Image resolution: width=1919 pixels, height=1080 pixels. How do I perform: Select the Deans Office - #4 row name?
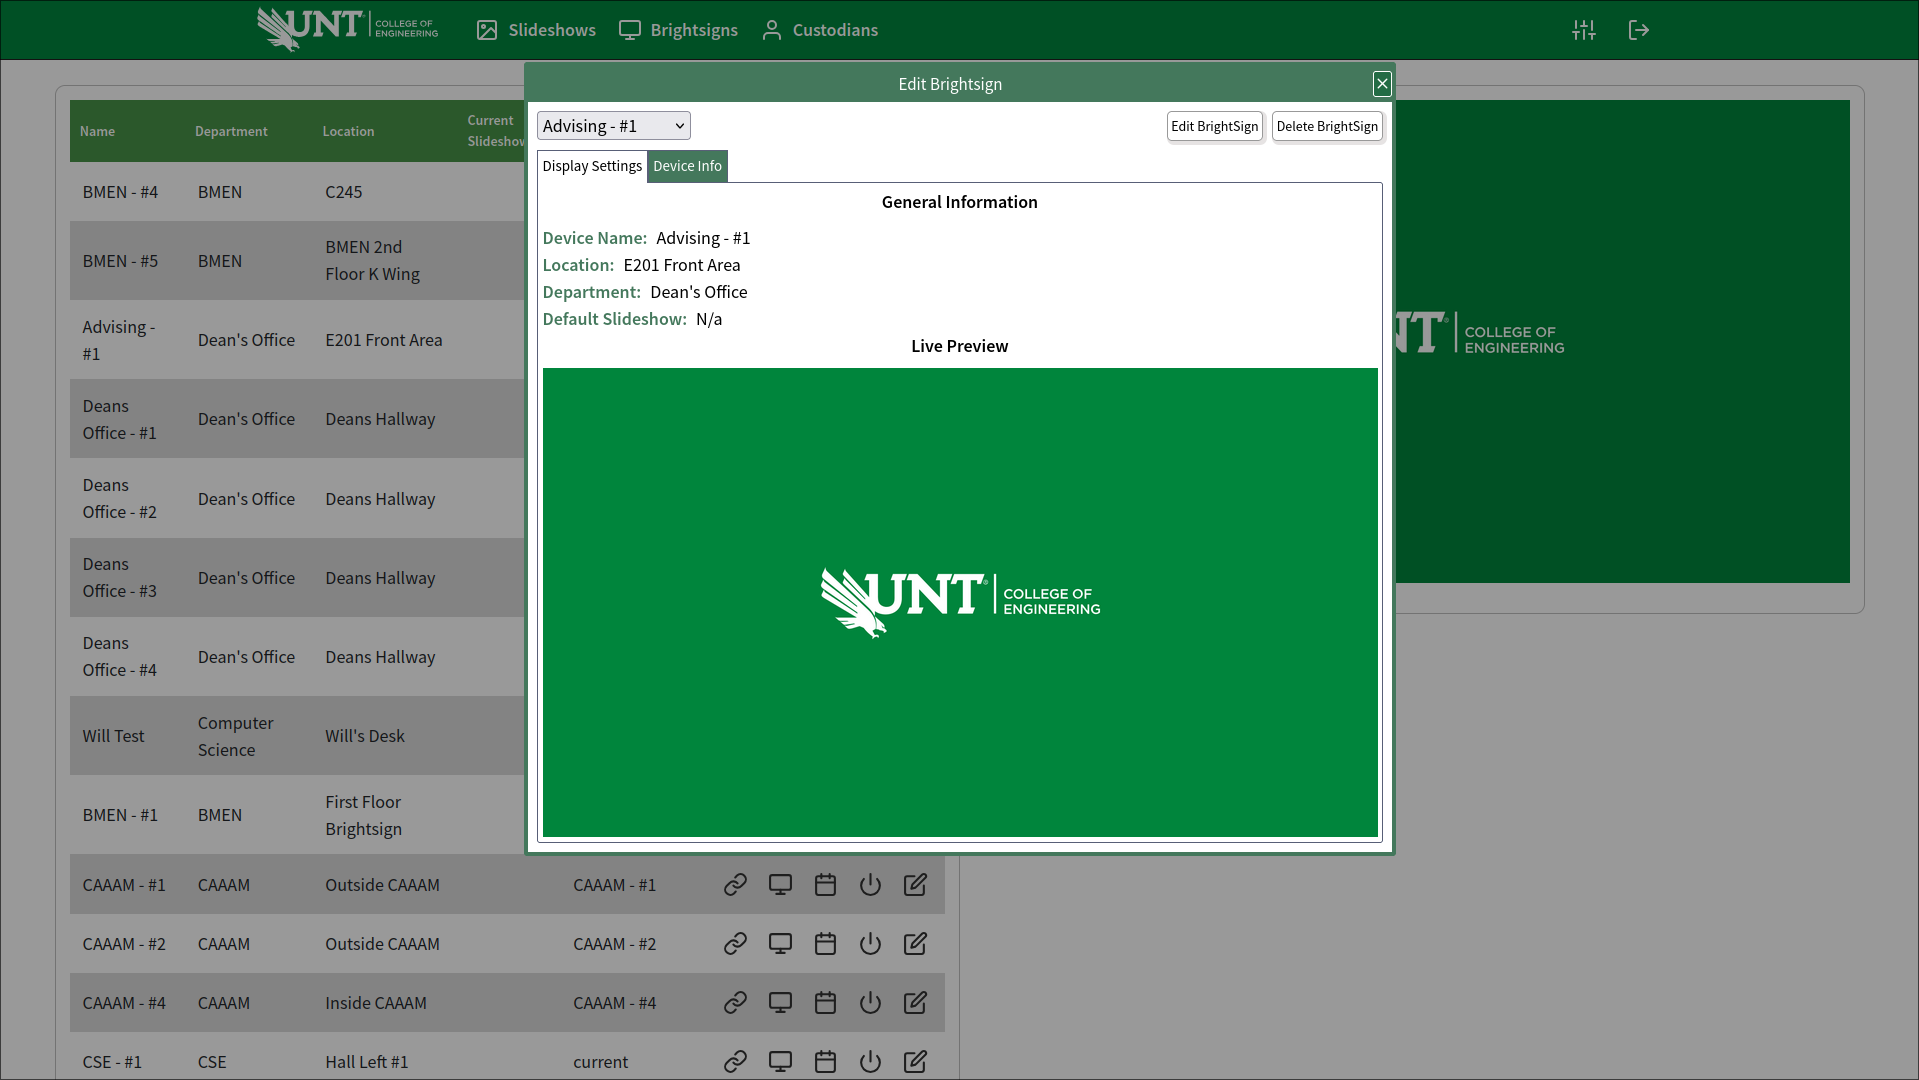(119, 656)
